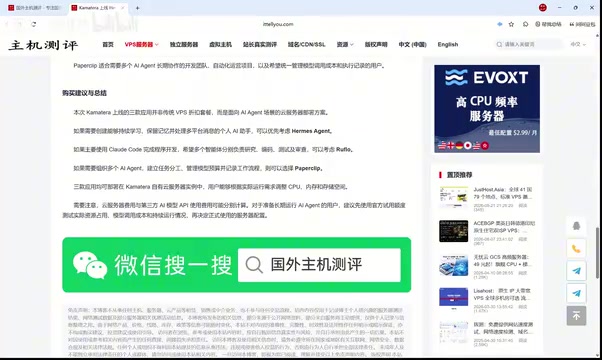Click the imellyou.com address bar

[x=278, y=24]
